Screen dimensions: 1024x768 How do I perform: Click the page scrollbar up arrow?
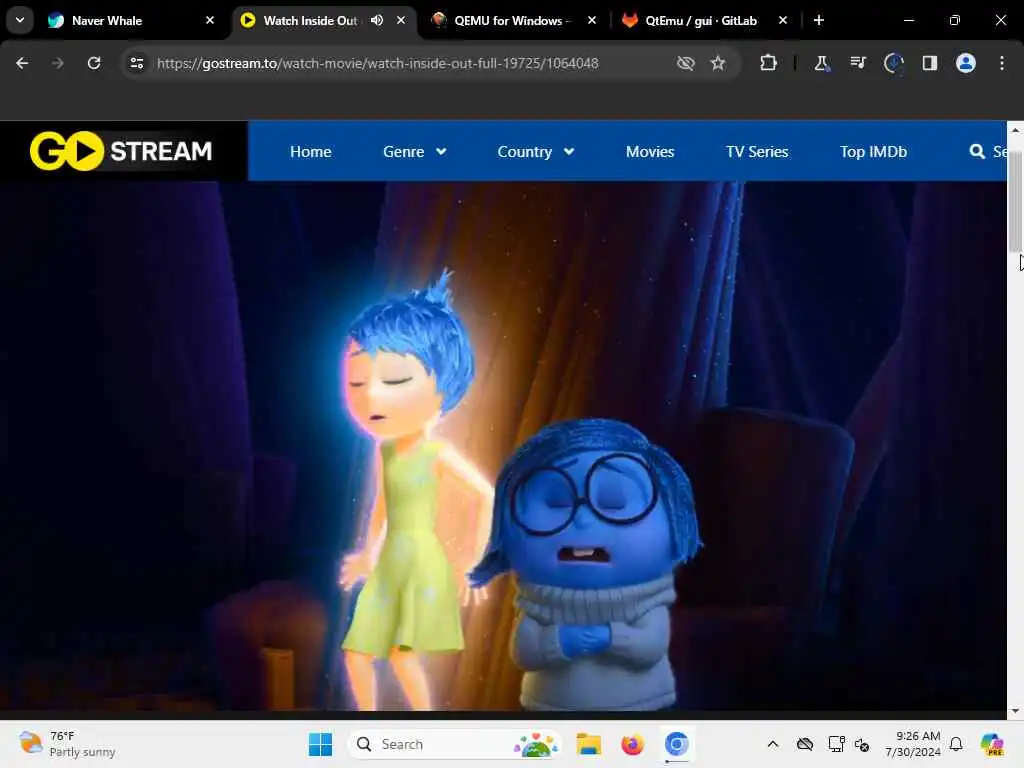pos(1015,130)
